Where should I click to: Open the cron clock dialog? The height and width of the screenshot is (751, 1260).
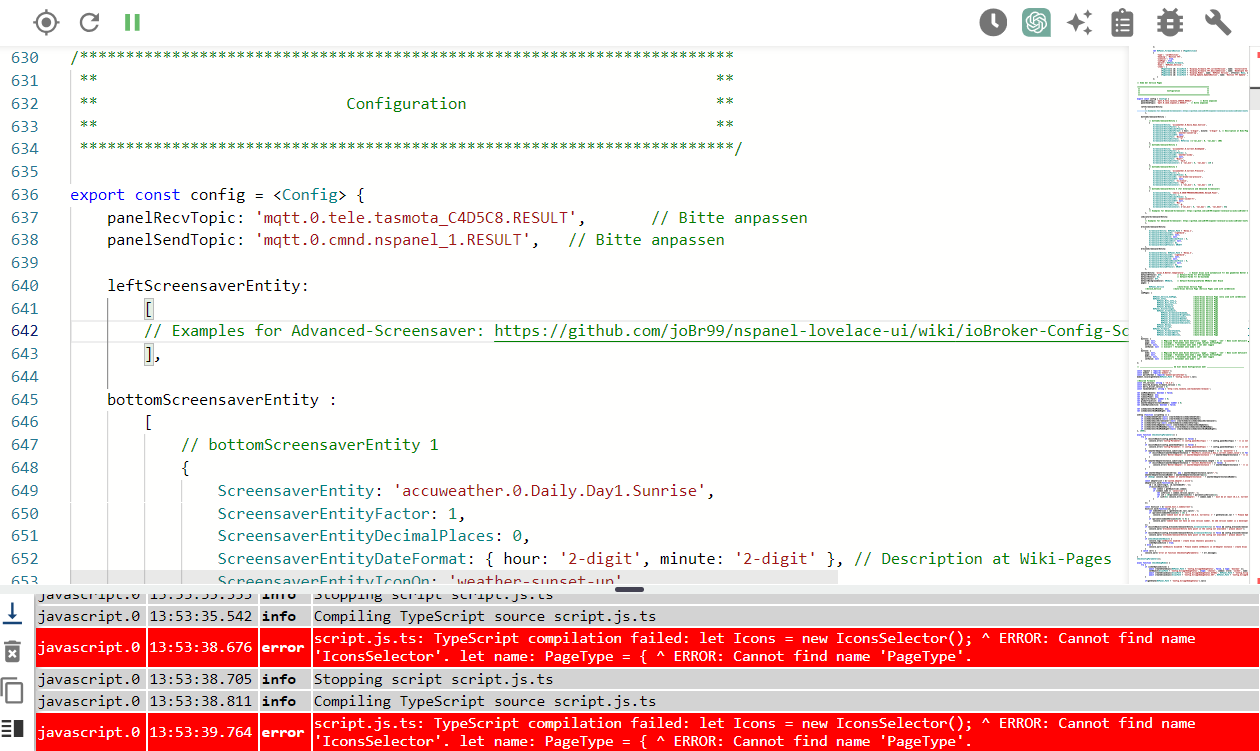[x=993, y=22]
